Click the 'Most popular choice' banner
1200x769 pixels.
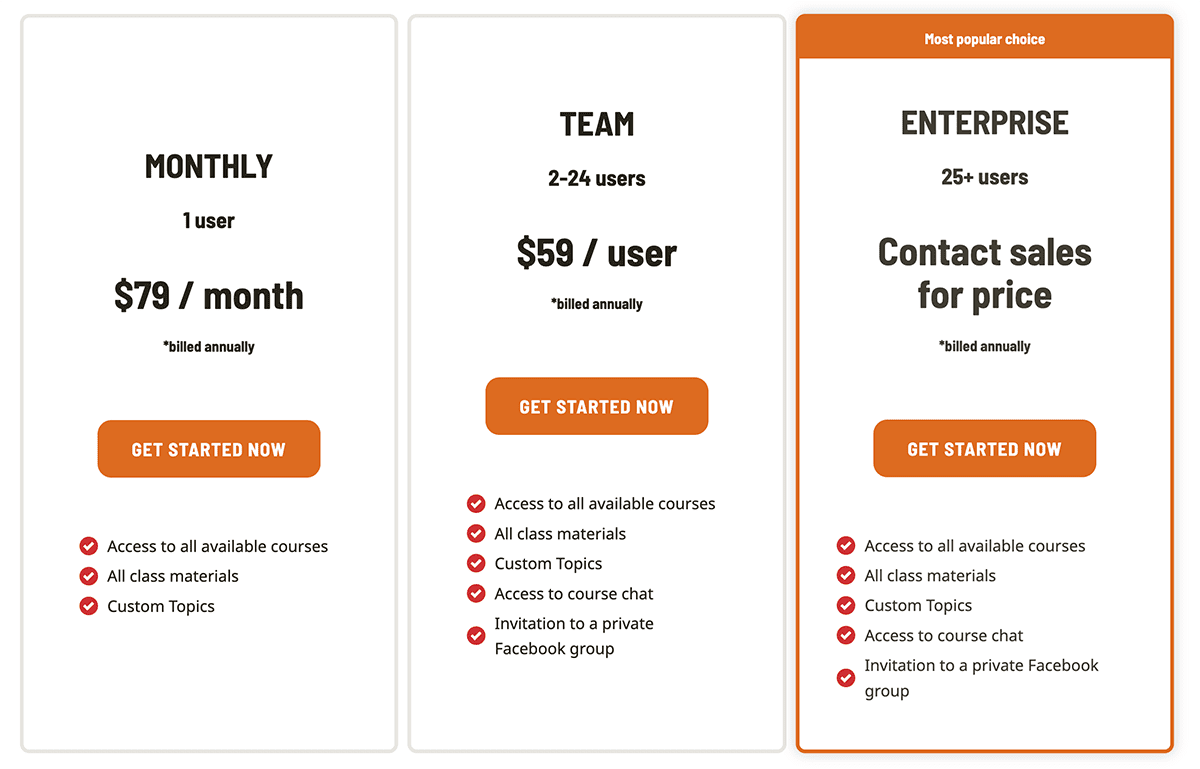(x=984, y=40)
